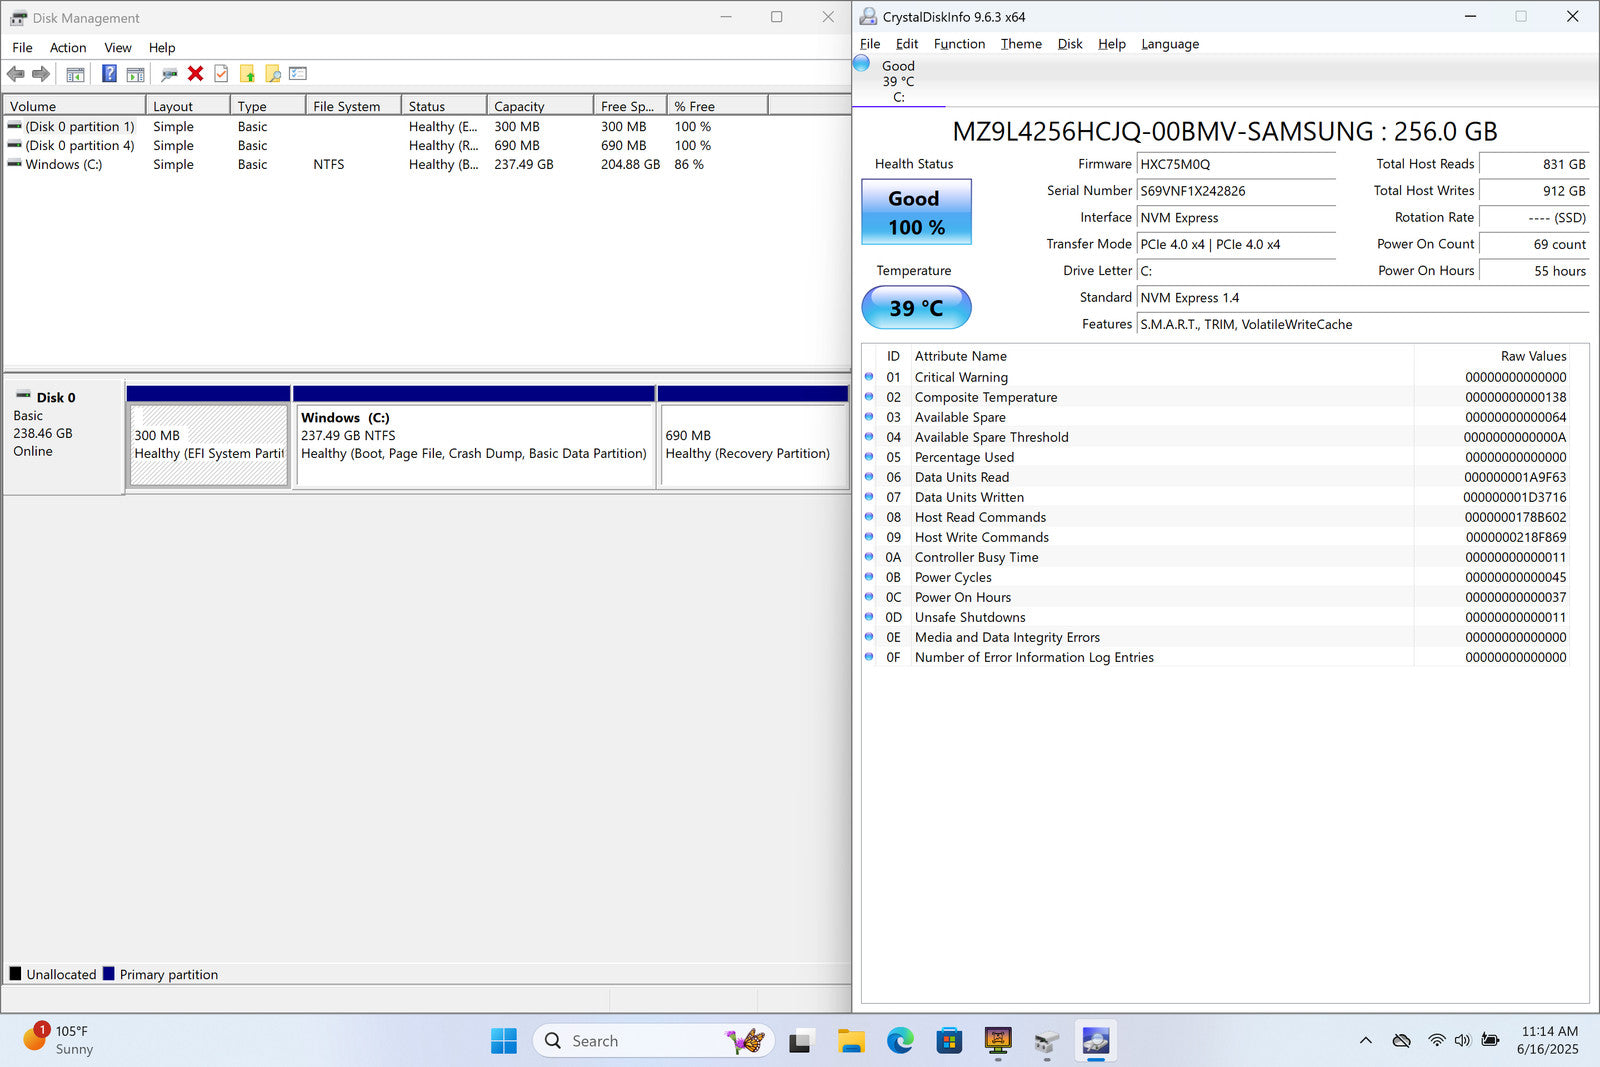Image resolution: width=1600 pixels, height=1067 pixels.
Task: Click the status dot beside Composite Temperature
Action: coord(869,397)
